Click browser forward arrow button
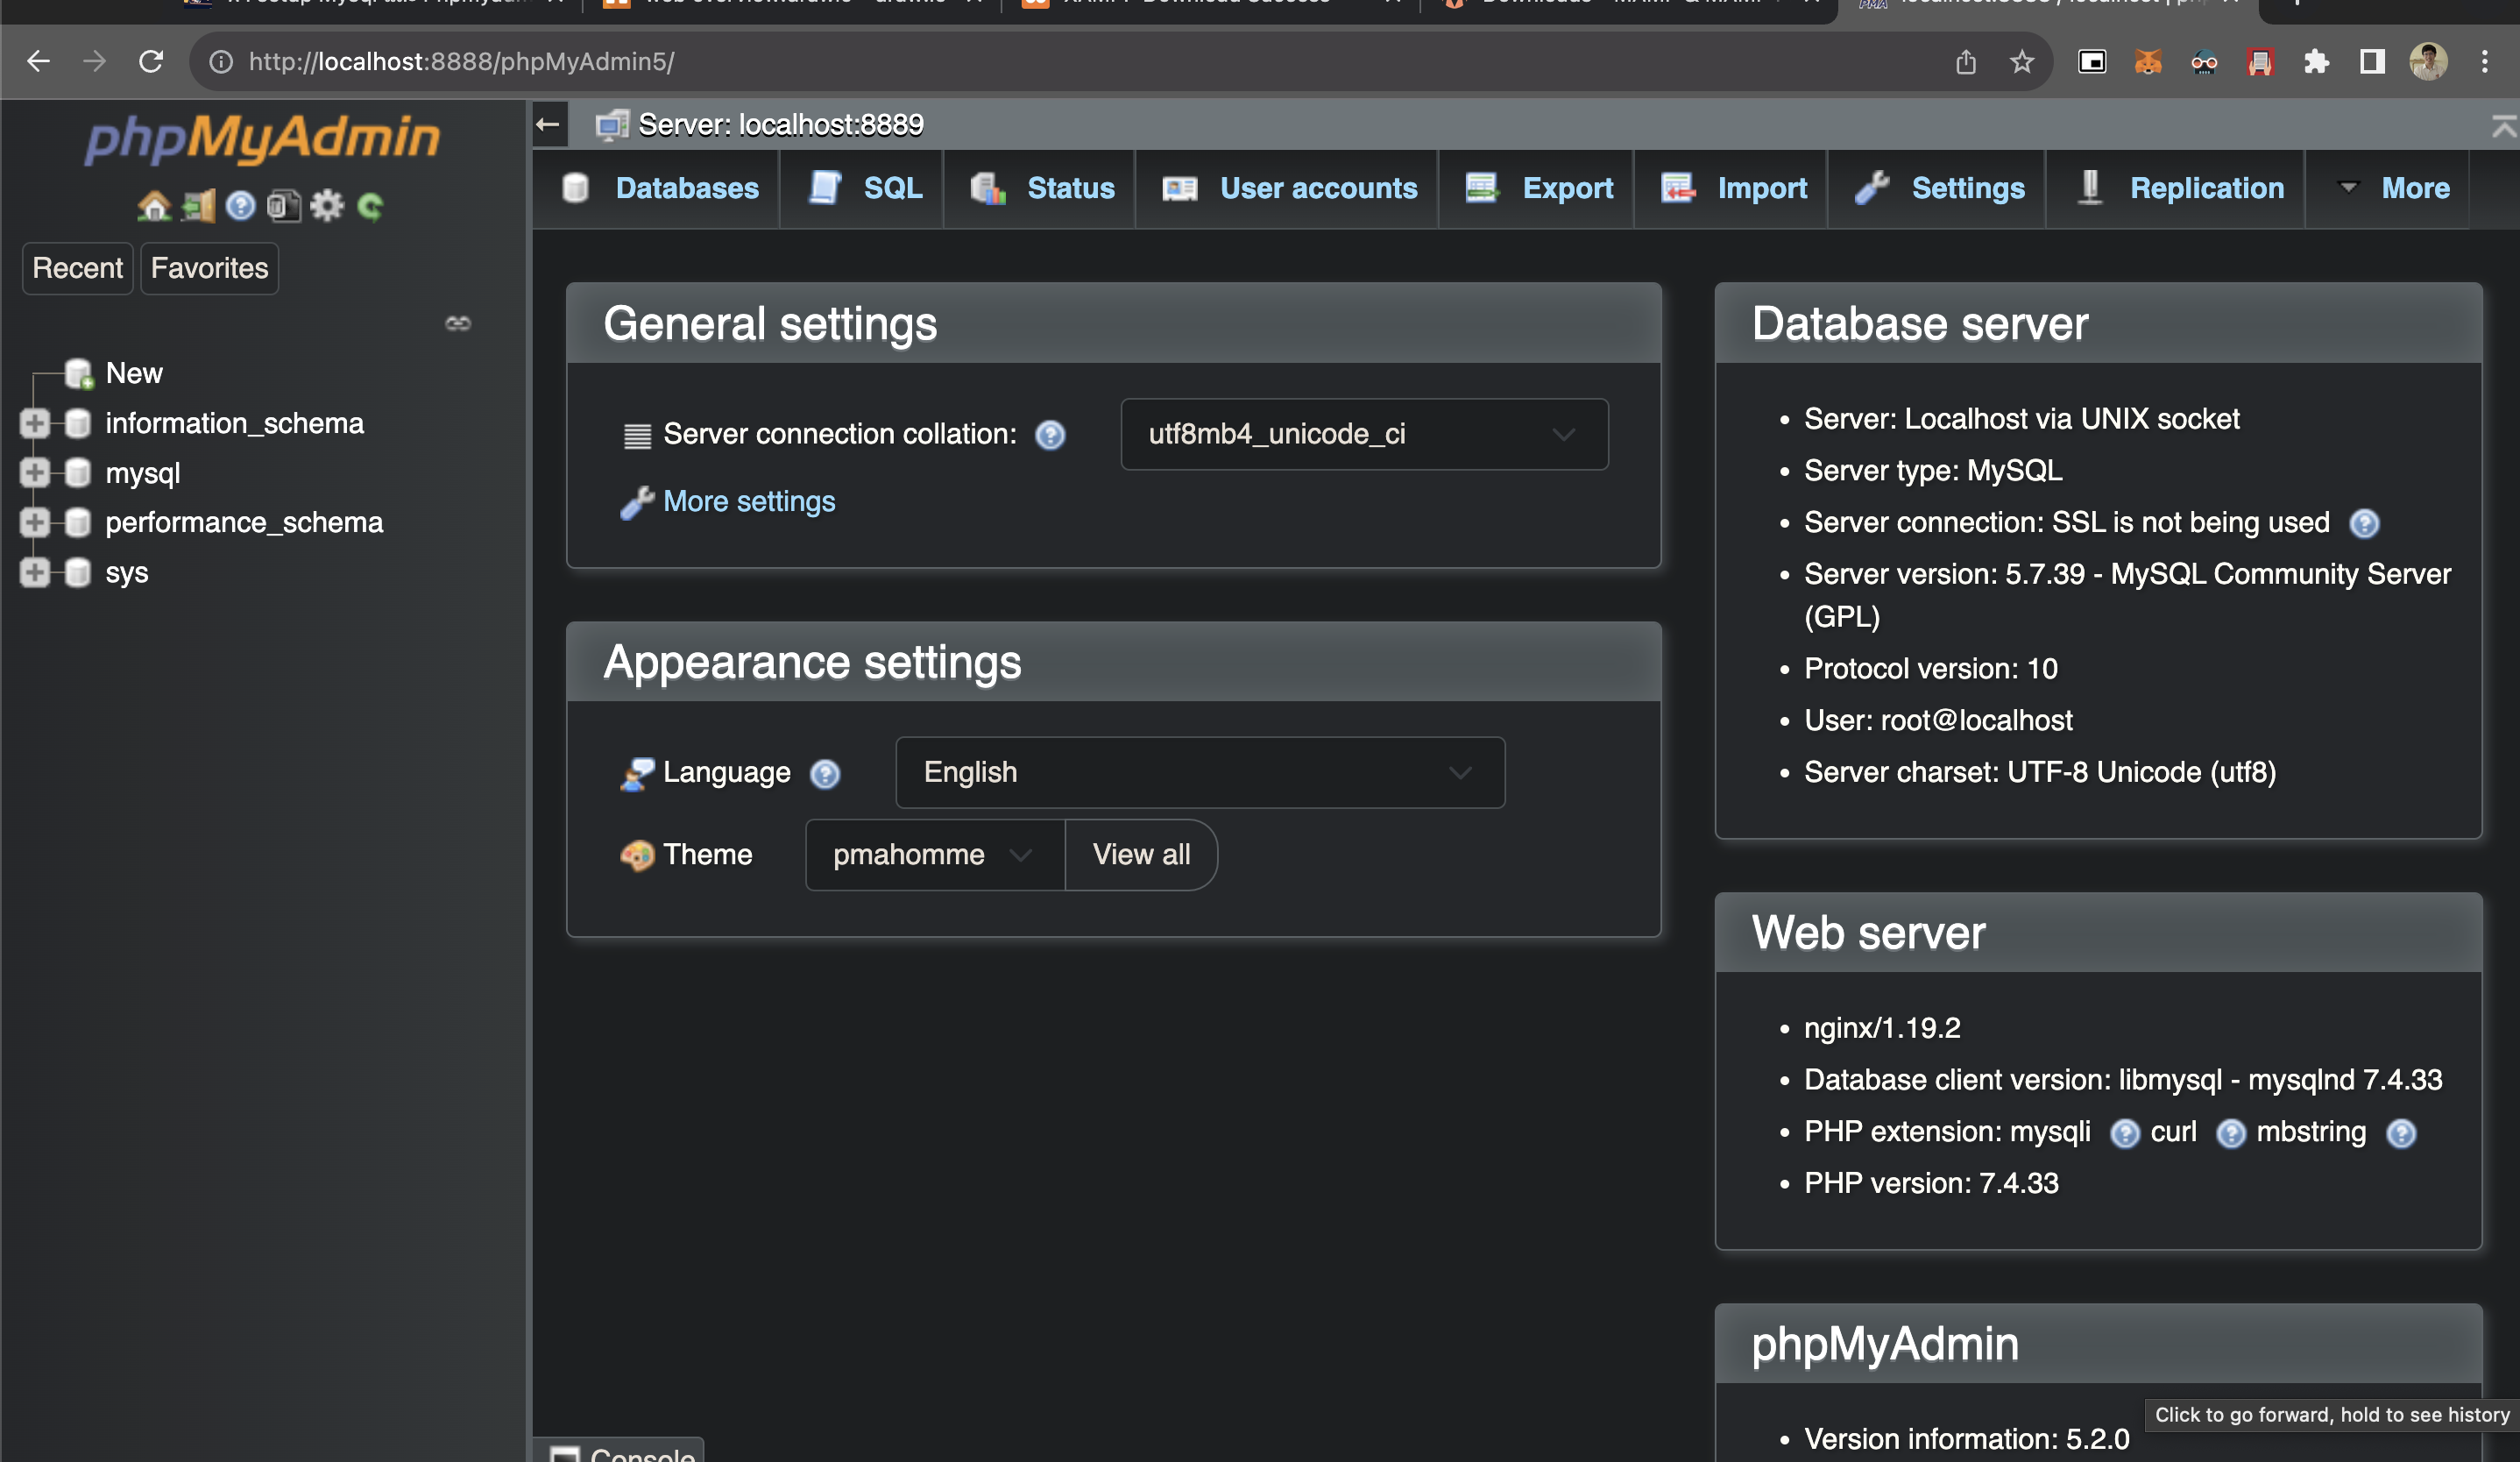Image resolution: width=2520 pixels, height=1462 pixels. coord(94,62)
